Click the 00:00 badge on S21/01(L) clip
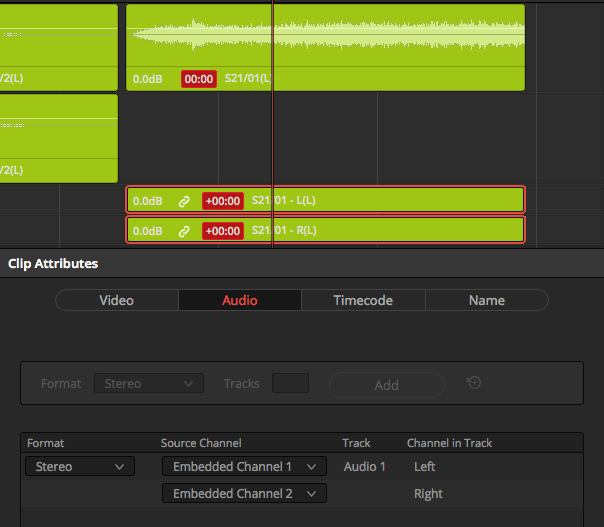 (199, 79)
